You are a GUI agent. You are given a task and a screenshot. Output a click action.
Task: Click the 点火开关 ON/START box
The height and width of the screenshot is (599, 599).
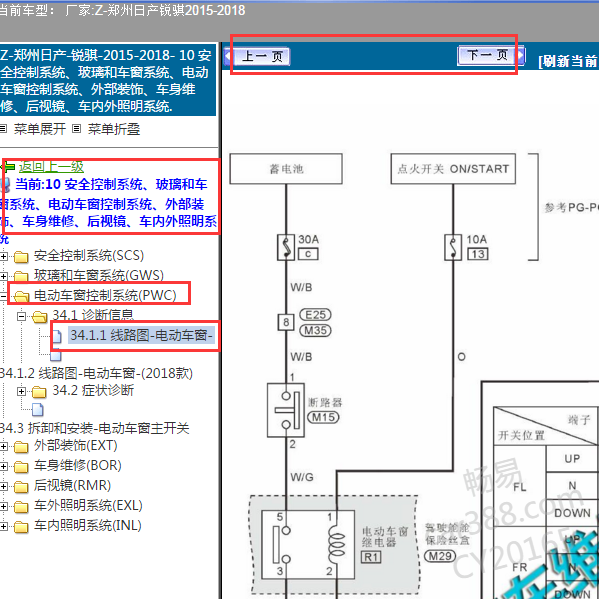pyautogui.click(x=453, y=169)
